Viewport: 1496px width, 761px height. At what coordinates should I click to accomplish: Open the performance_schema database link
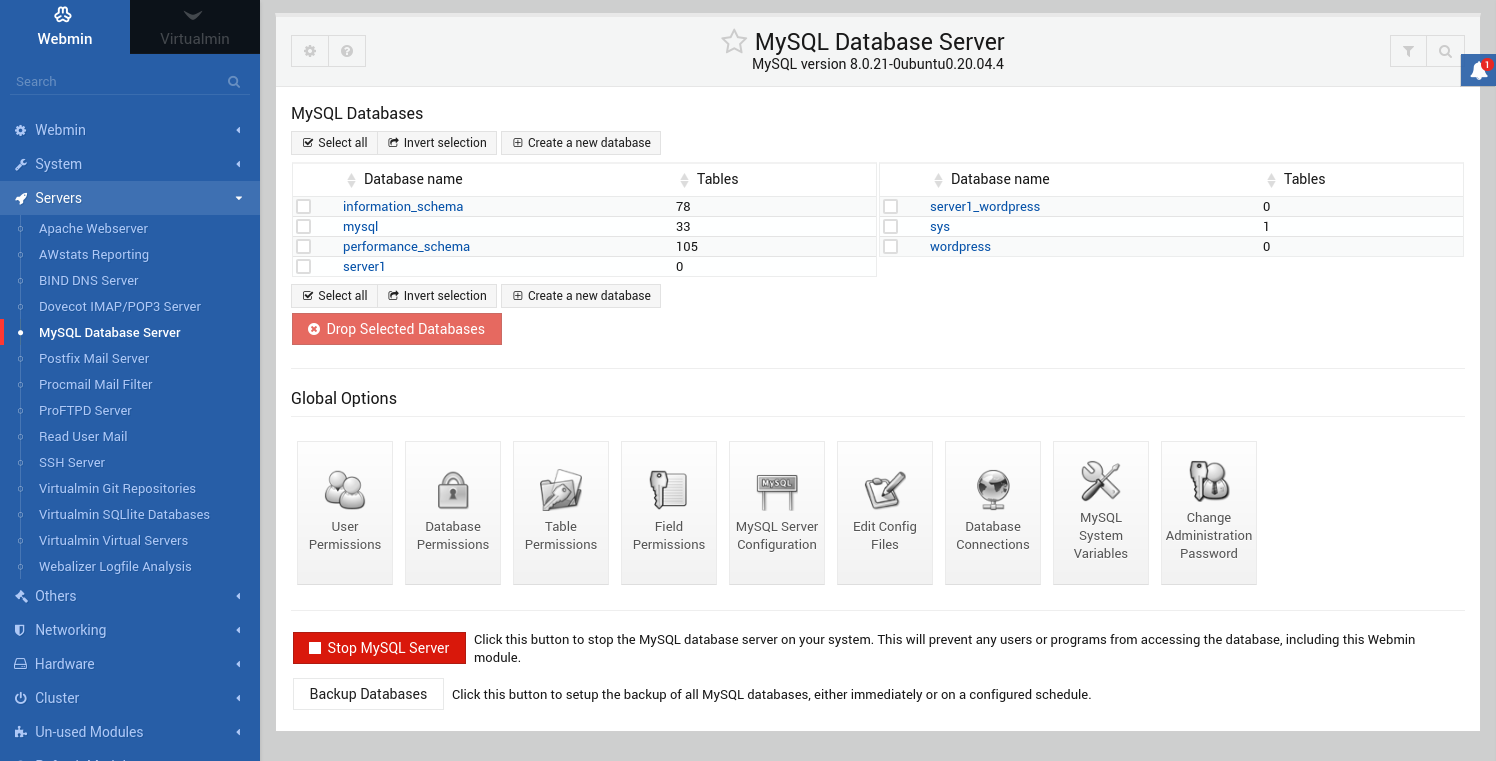(406, 246)
